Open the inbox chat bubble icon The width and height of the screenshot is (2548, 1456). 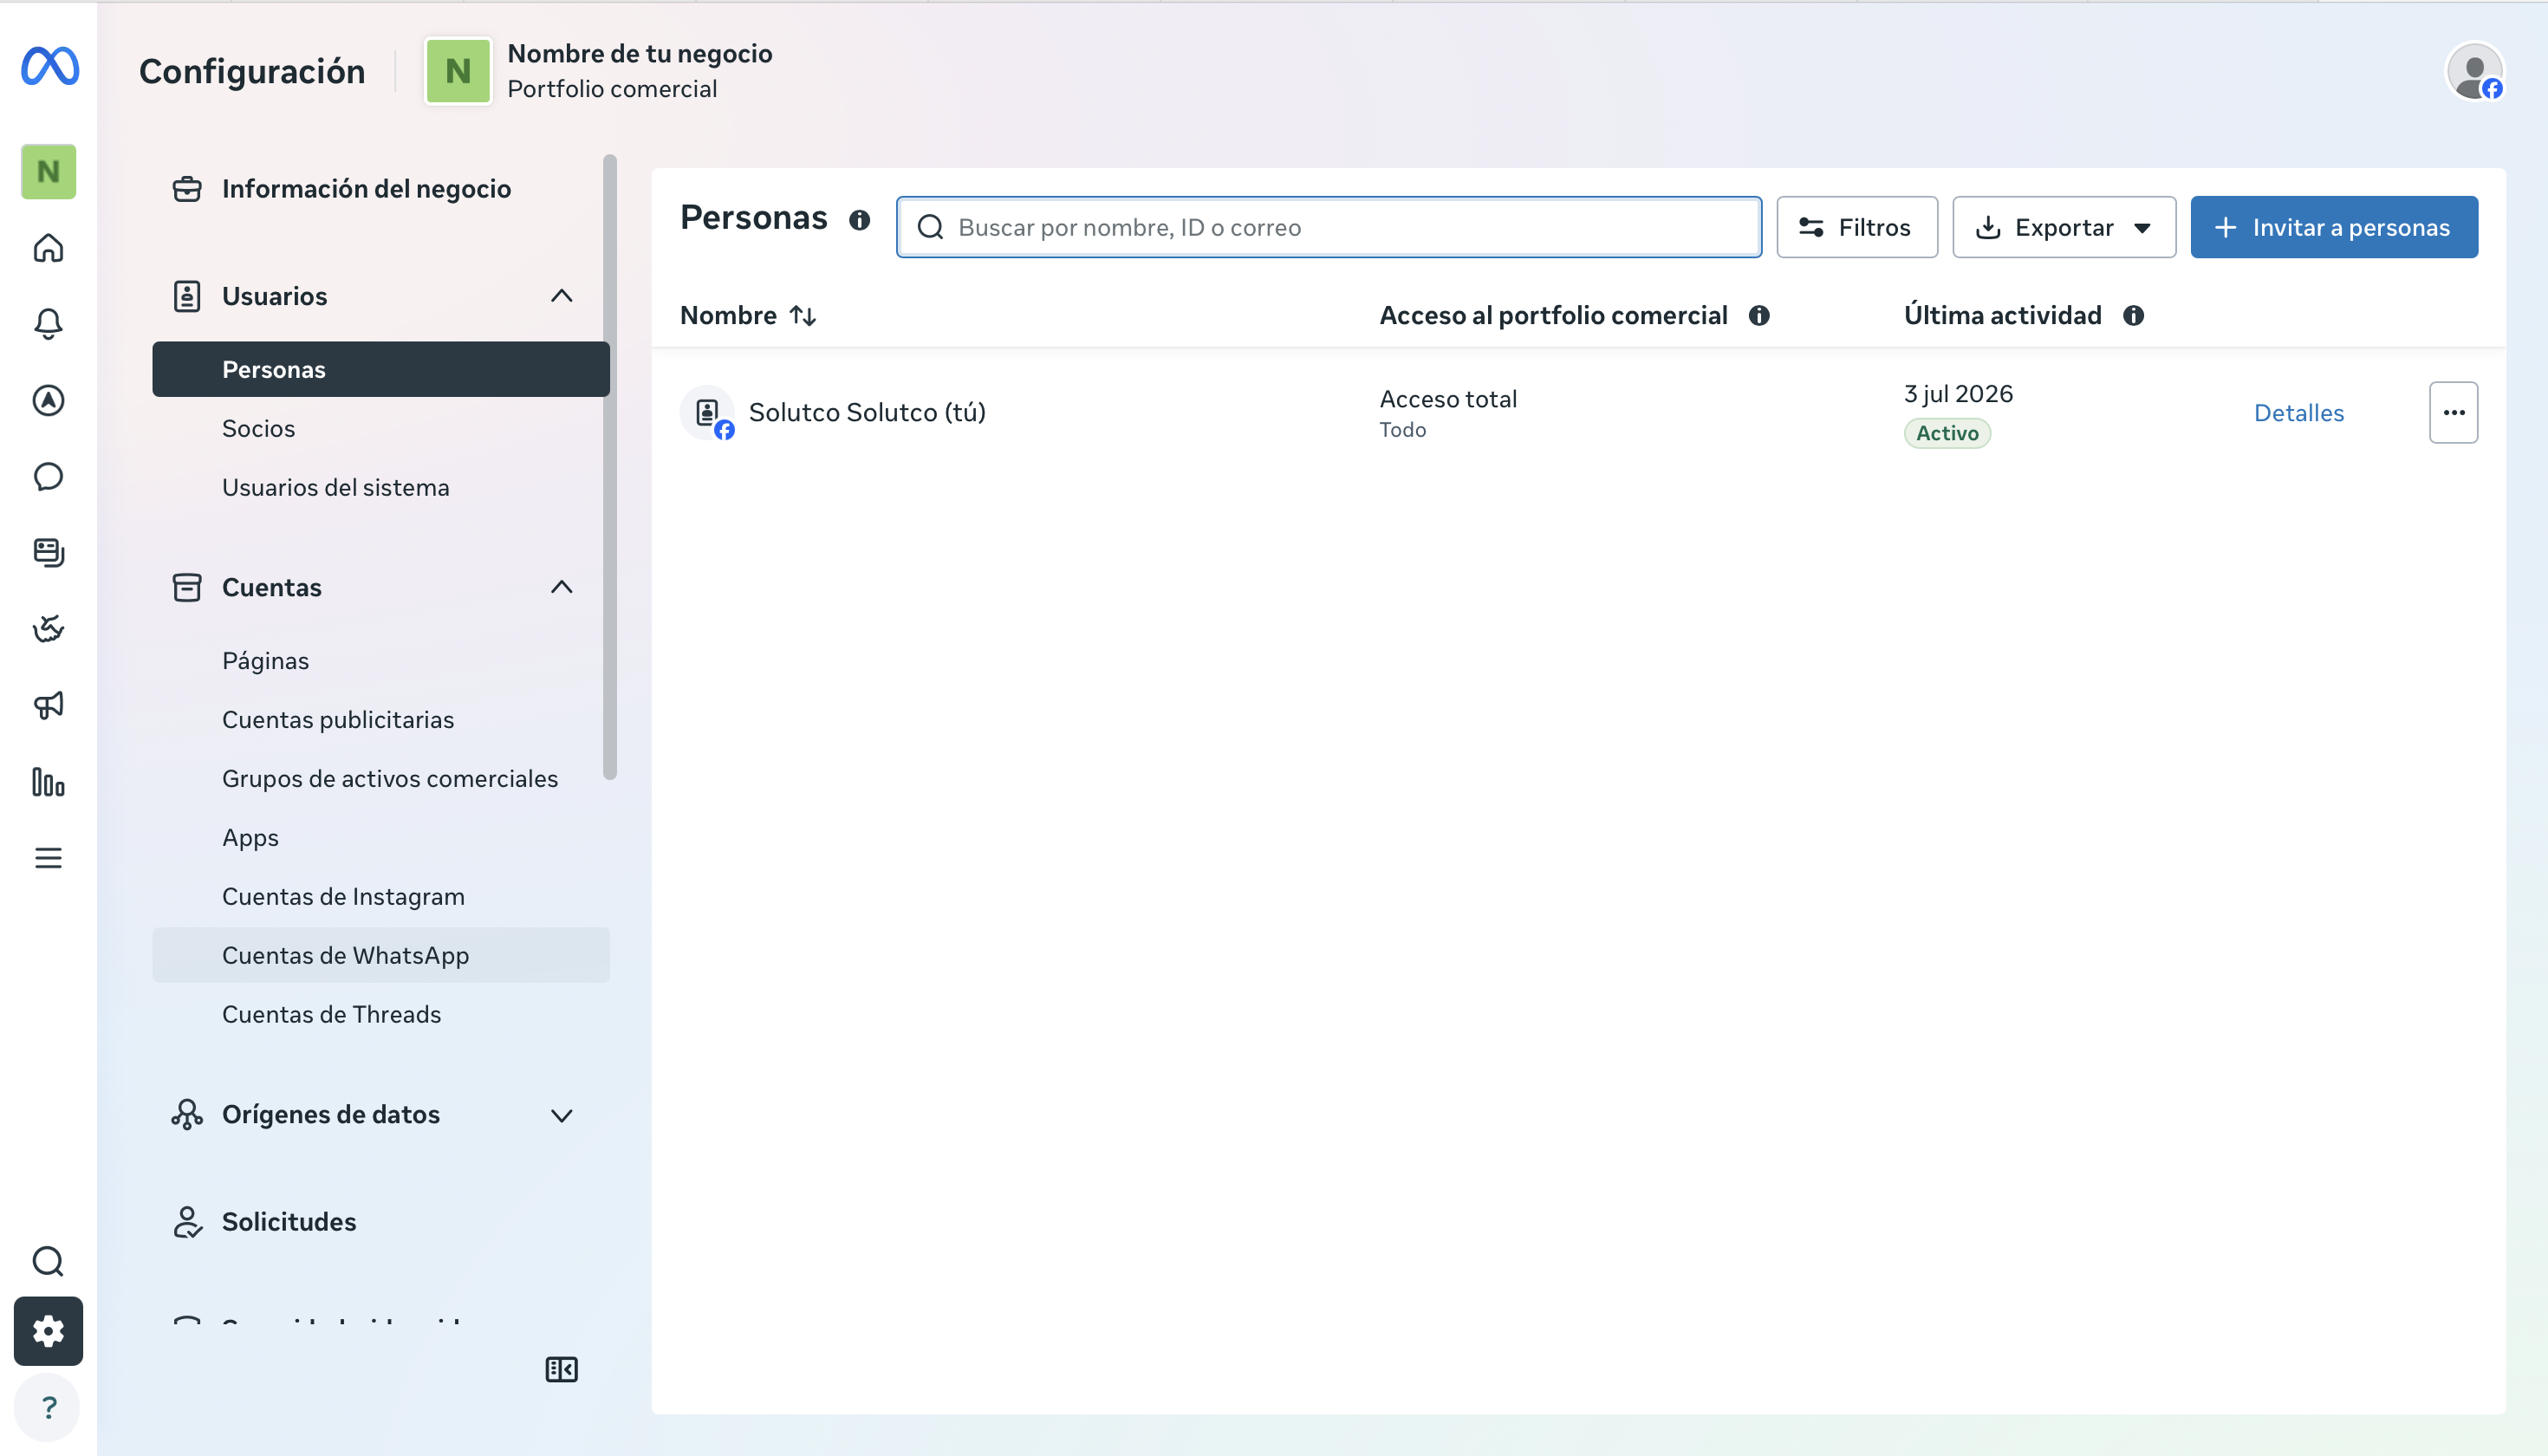(48, 476)
